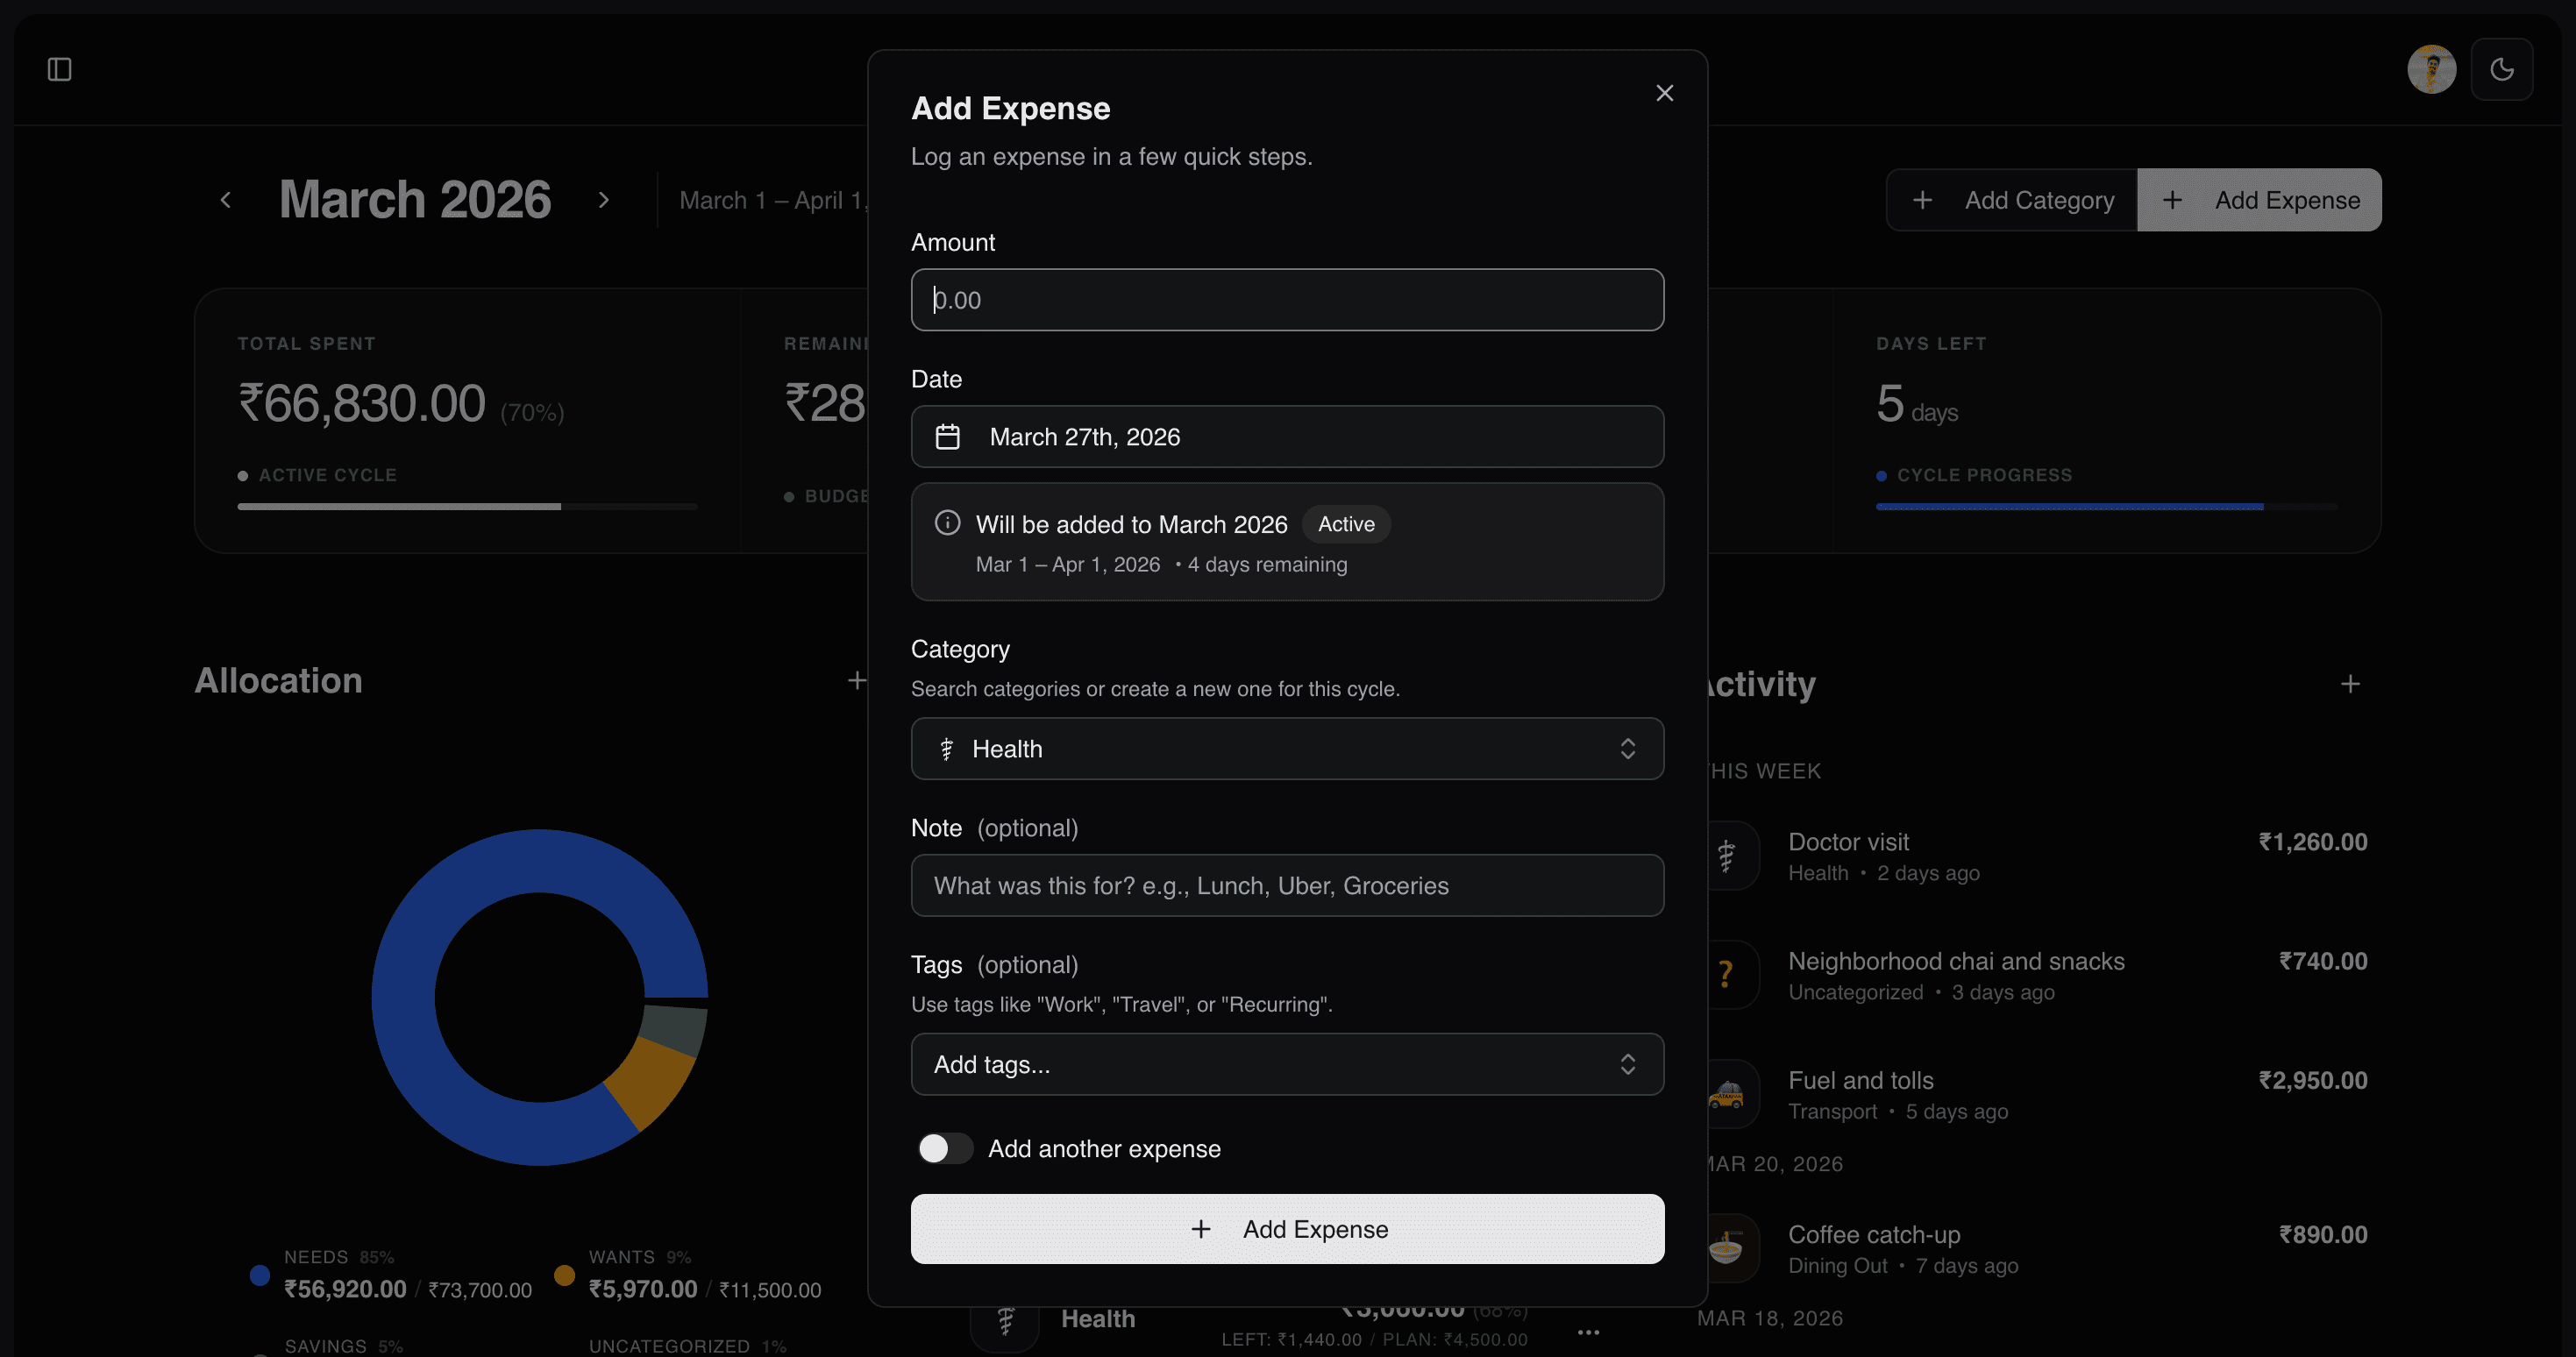This screenshot has width=2576, height=1357.
Task: Click the plus icon beside Allocation heading
Action: point(857,680)
